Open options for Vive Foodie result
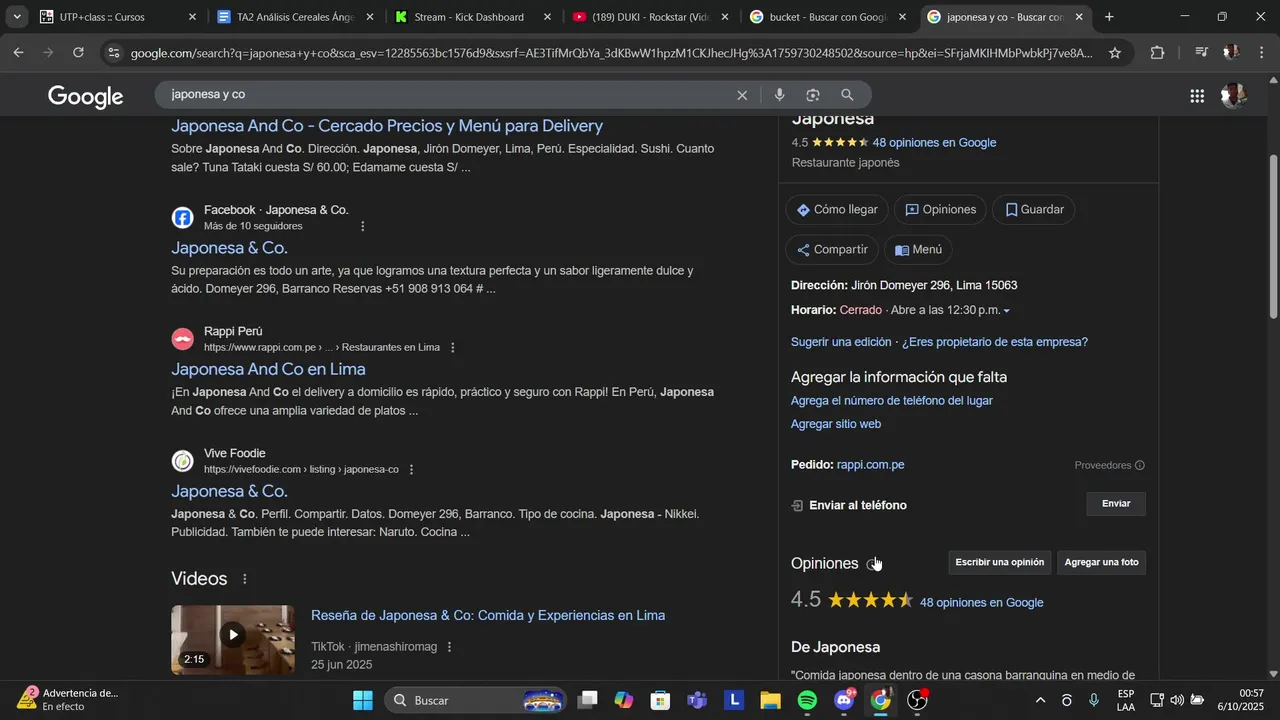 411,469
